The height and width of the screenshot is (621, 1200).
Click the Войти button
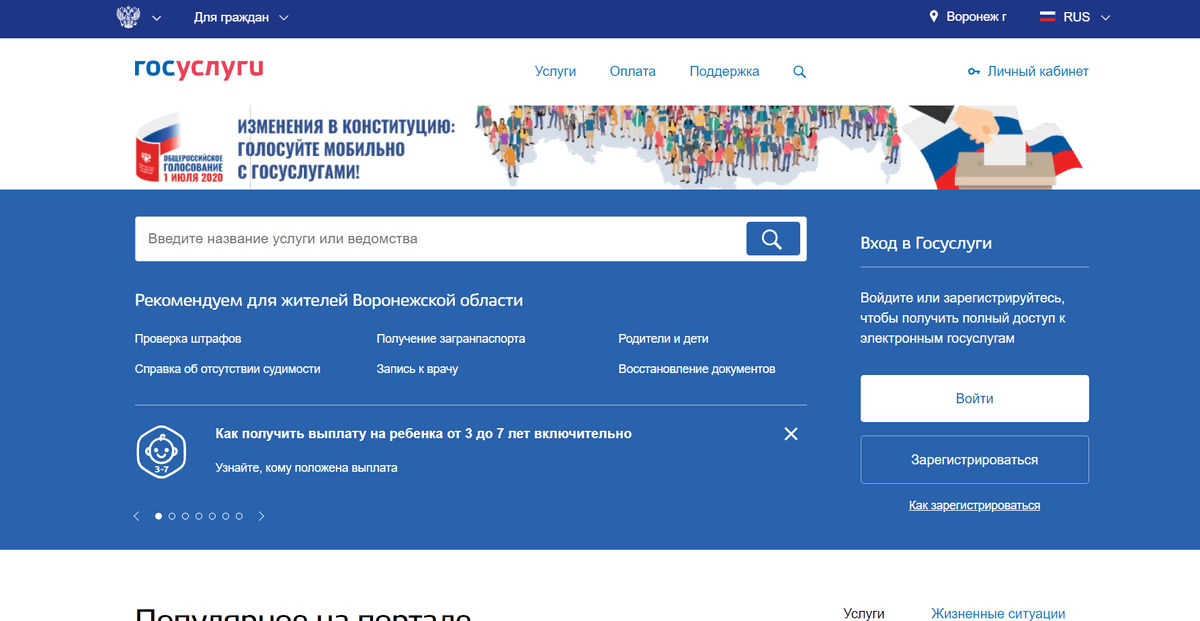click(975, 399)
